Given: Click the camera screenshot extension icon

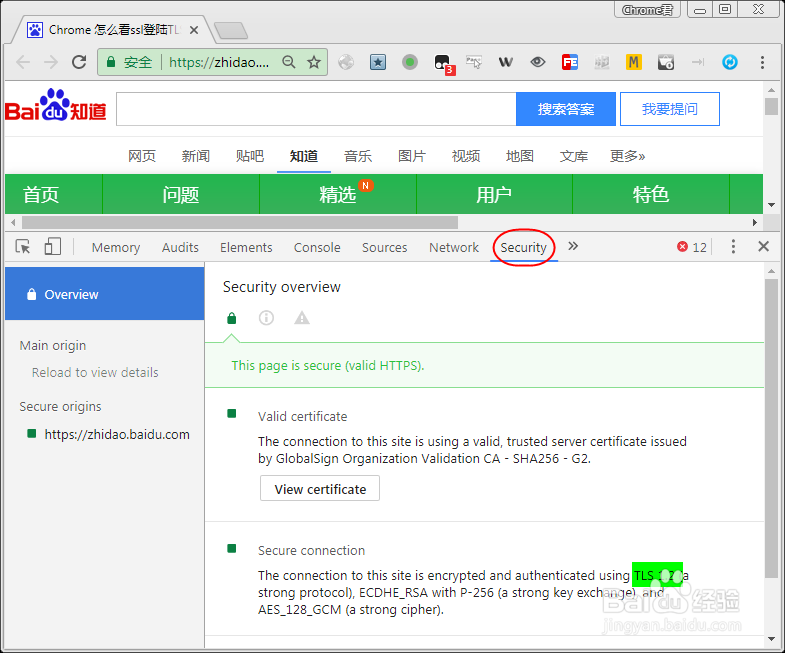Looking at the screenshot, I should point(666,62).
